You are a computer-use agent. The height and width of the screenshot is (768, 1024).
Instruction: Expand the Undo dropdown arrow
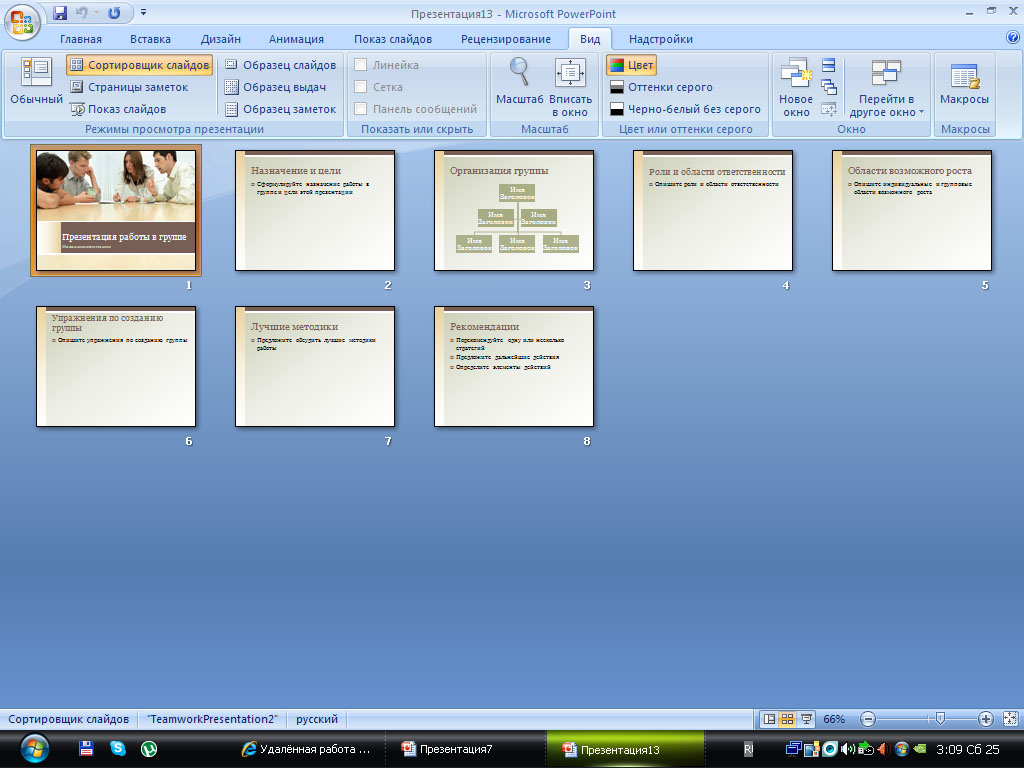97,14
